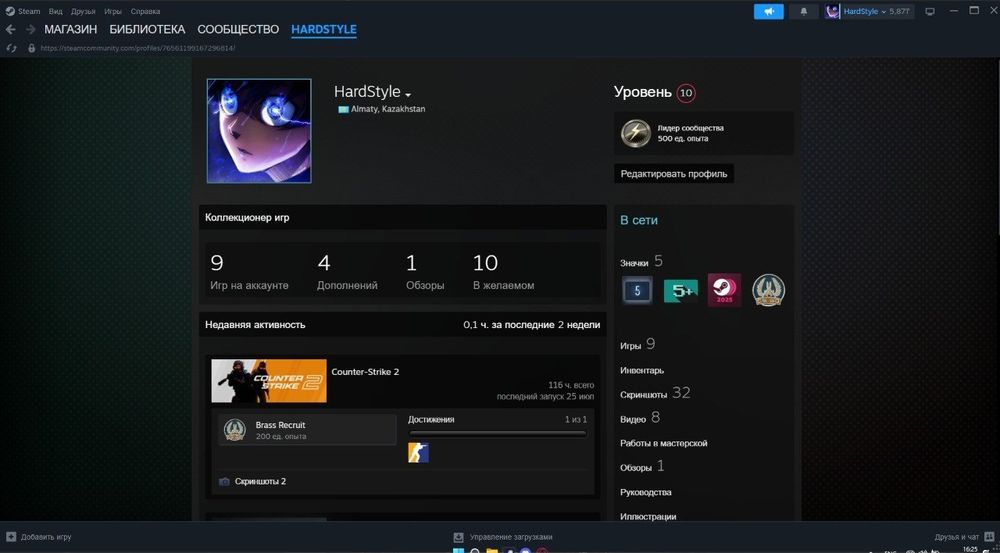Click the level 10 circle badge
The height and width of the screenshot is (553, 1000).
pos(686,93)
